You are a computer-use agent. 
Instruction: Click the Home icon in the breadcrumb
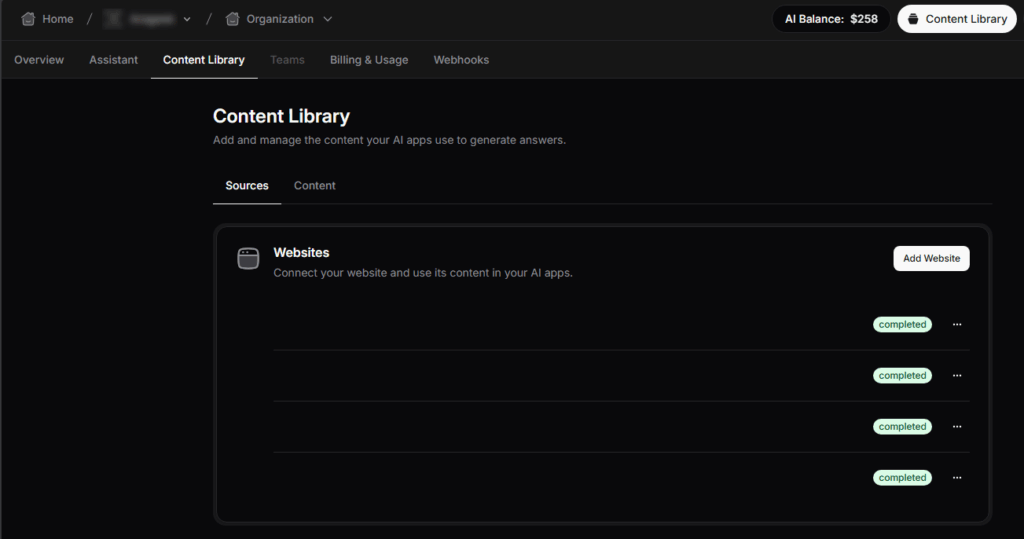click(x=28, y=19)
